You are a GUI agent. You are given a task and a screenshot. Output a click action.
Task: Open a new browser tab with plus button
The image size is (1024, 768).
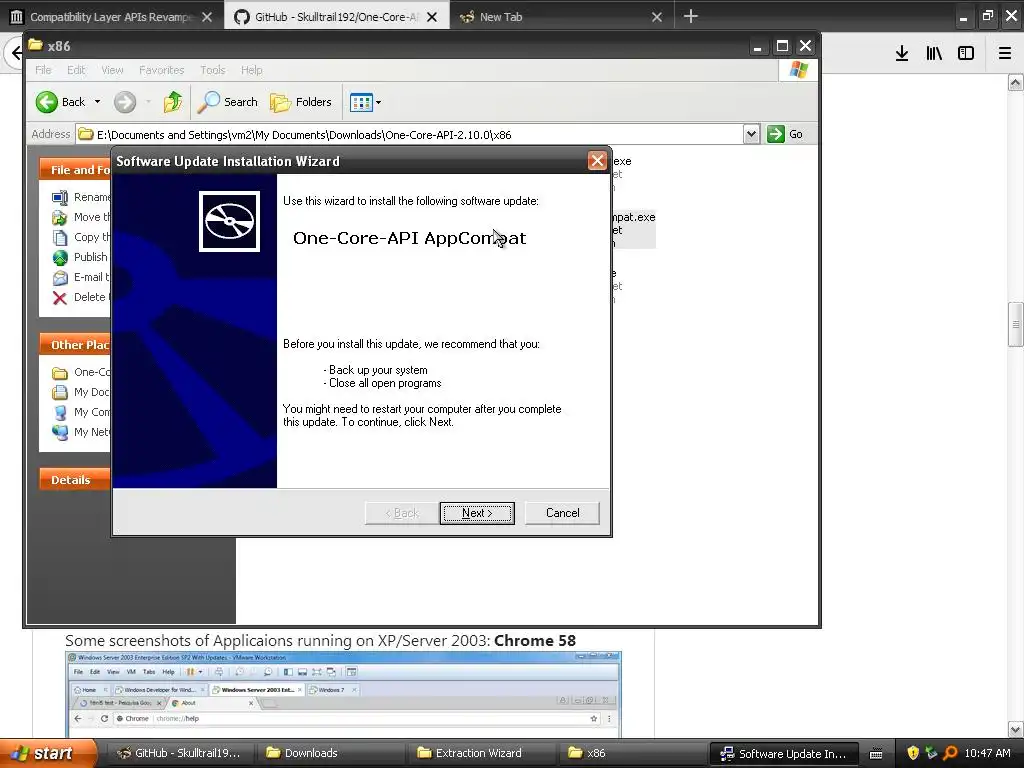[x=690, y=16]
